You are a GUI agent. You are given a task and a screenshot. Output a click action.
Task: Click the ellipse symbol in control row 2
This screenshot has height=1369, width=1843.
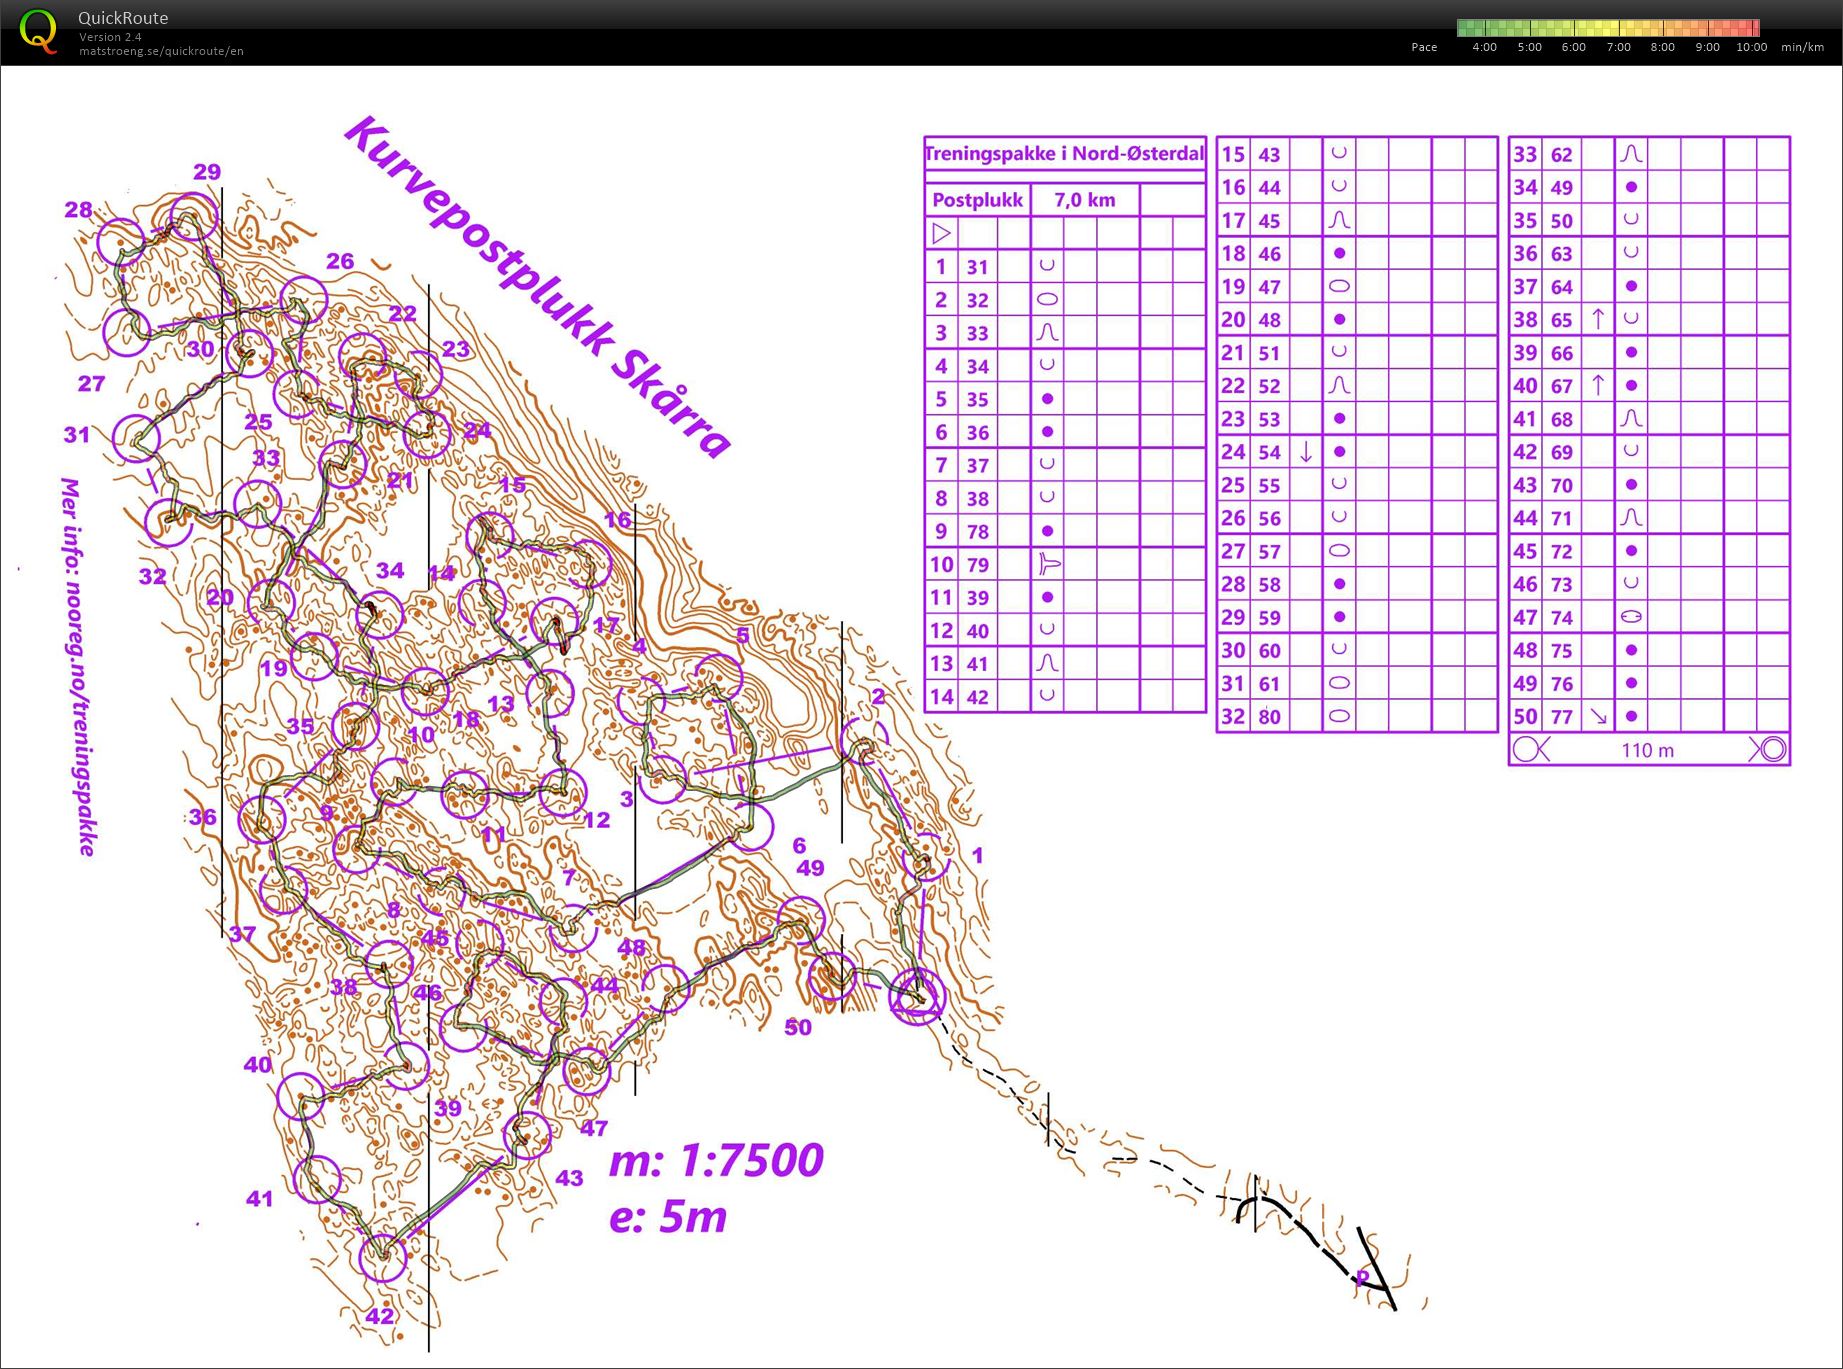[1047, 299]
